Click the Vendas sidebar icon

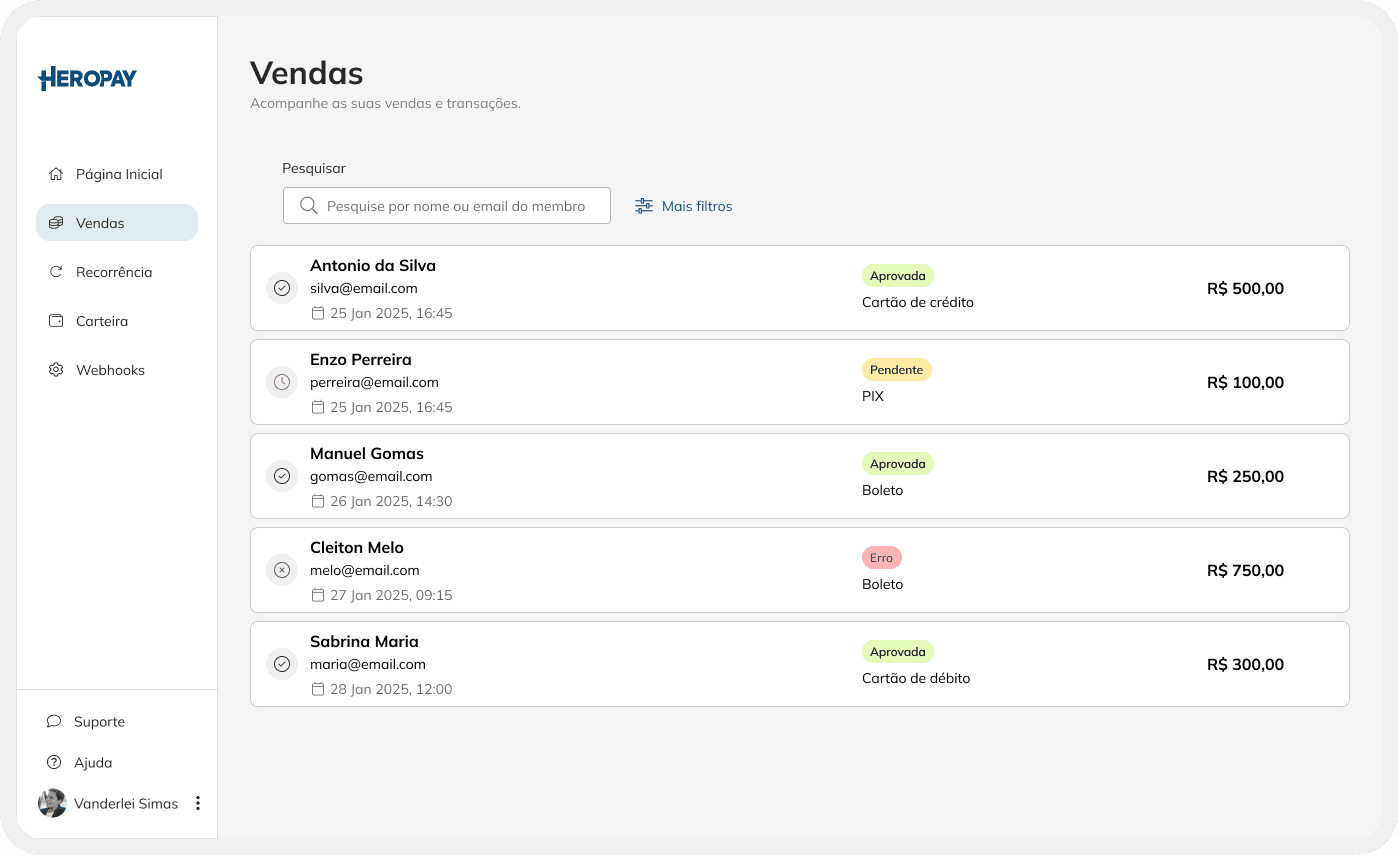[57, 222]
